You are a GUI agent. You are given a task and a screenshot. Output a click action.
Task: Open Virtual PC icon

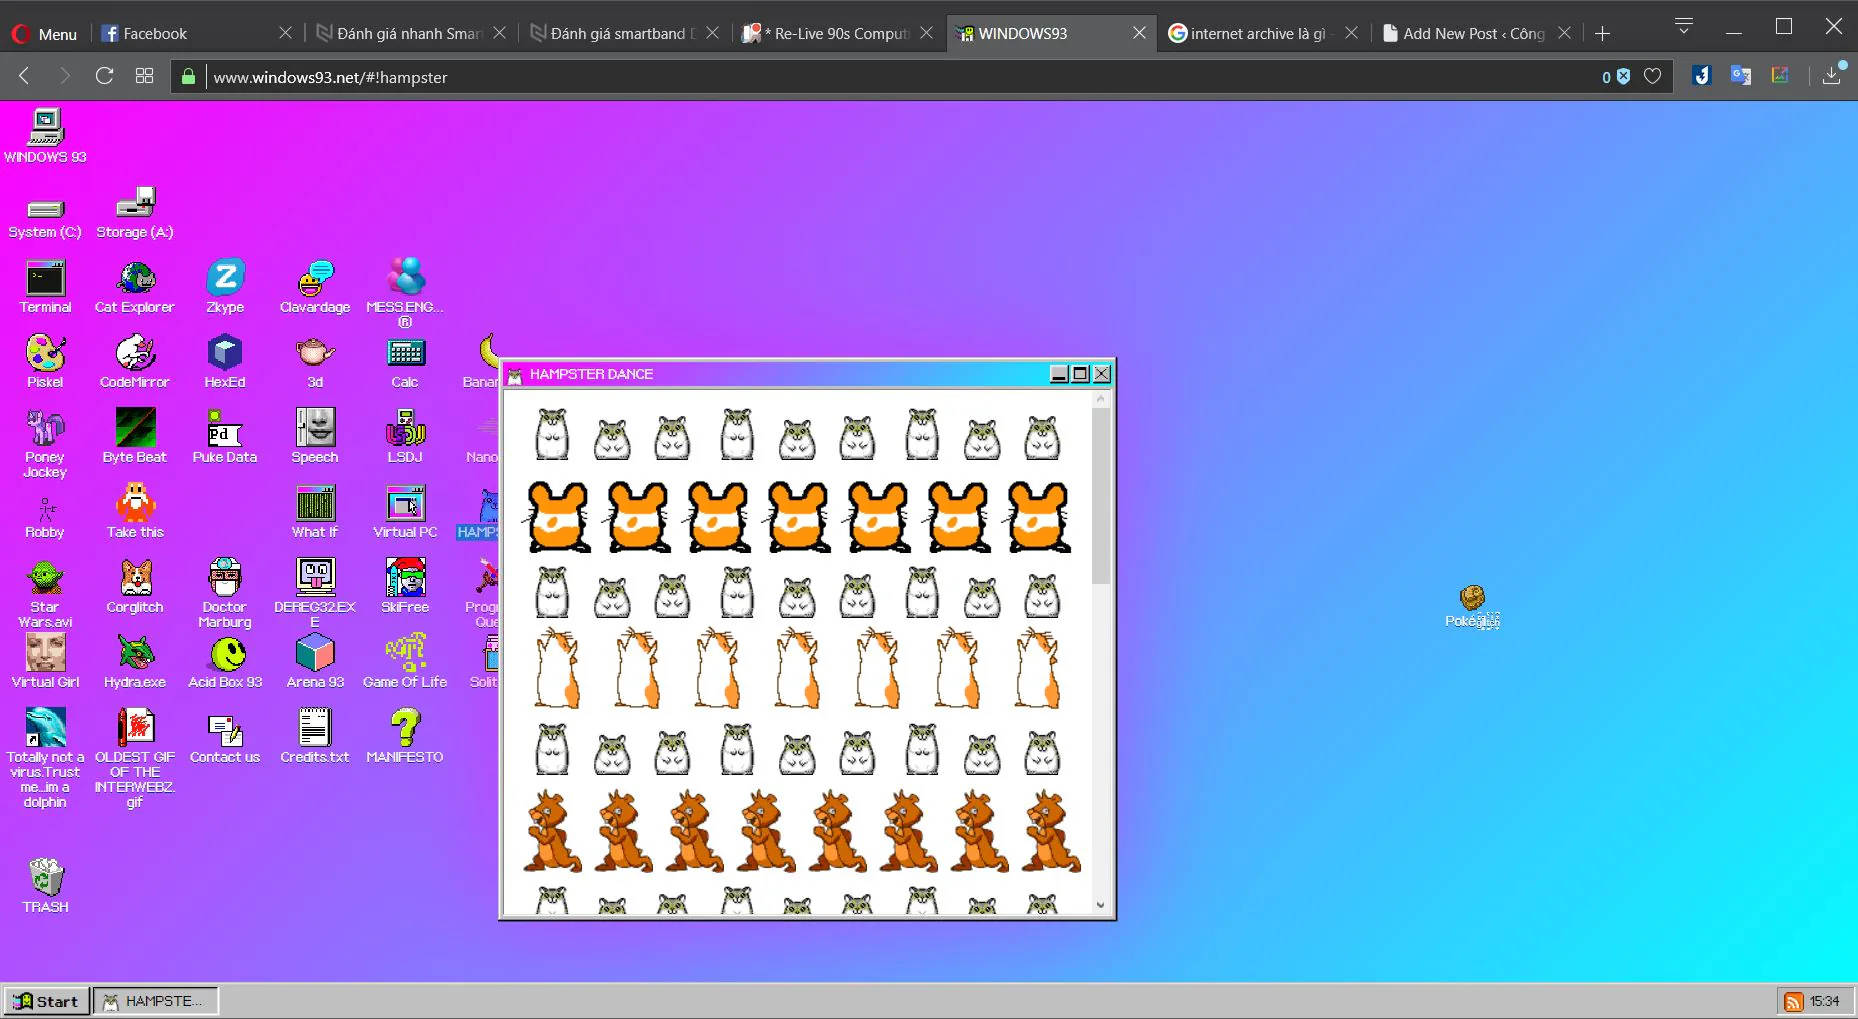coord(405,512)
